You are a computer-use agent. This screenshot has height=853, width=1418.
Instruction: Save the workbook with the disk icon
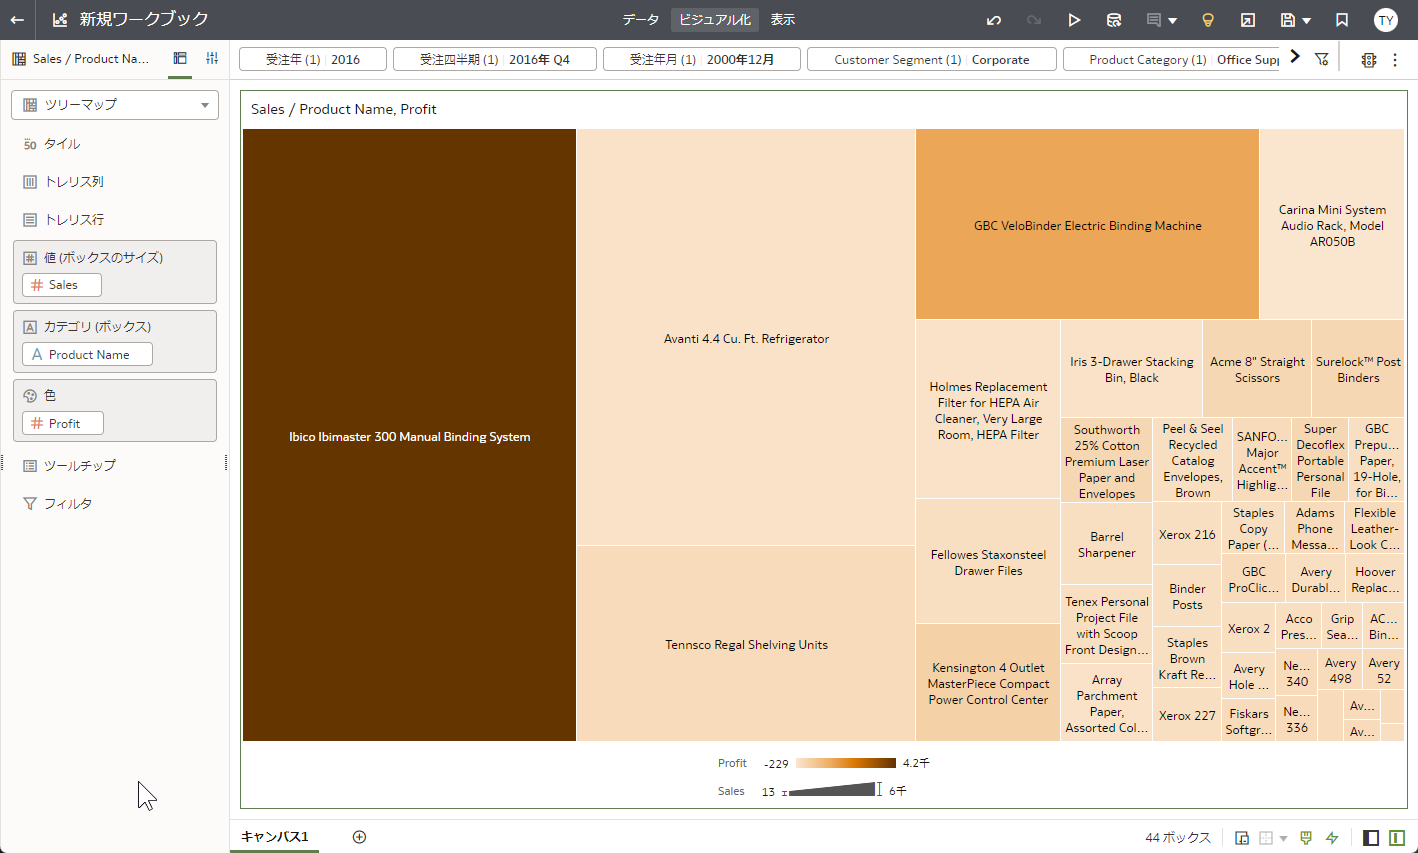[1288, 20]
